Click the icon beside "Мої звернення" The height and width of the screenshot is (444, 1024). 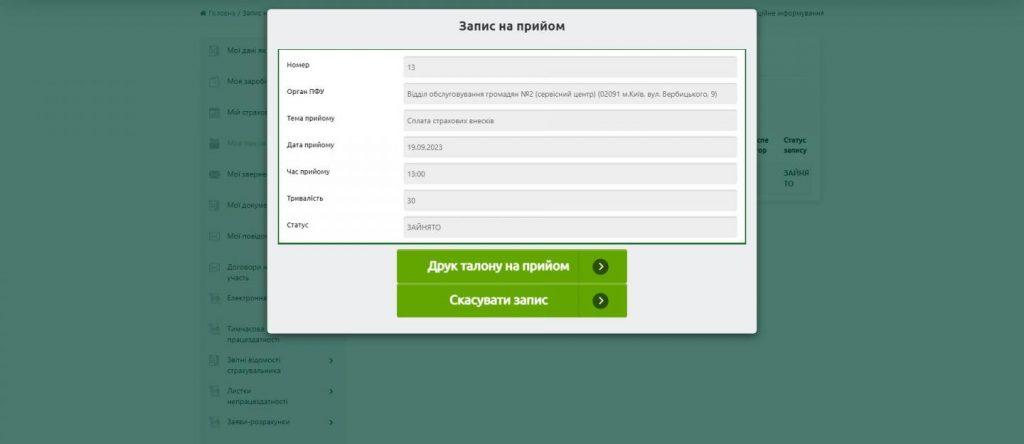214,174
